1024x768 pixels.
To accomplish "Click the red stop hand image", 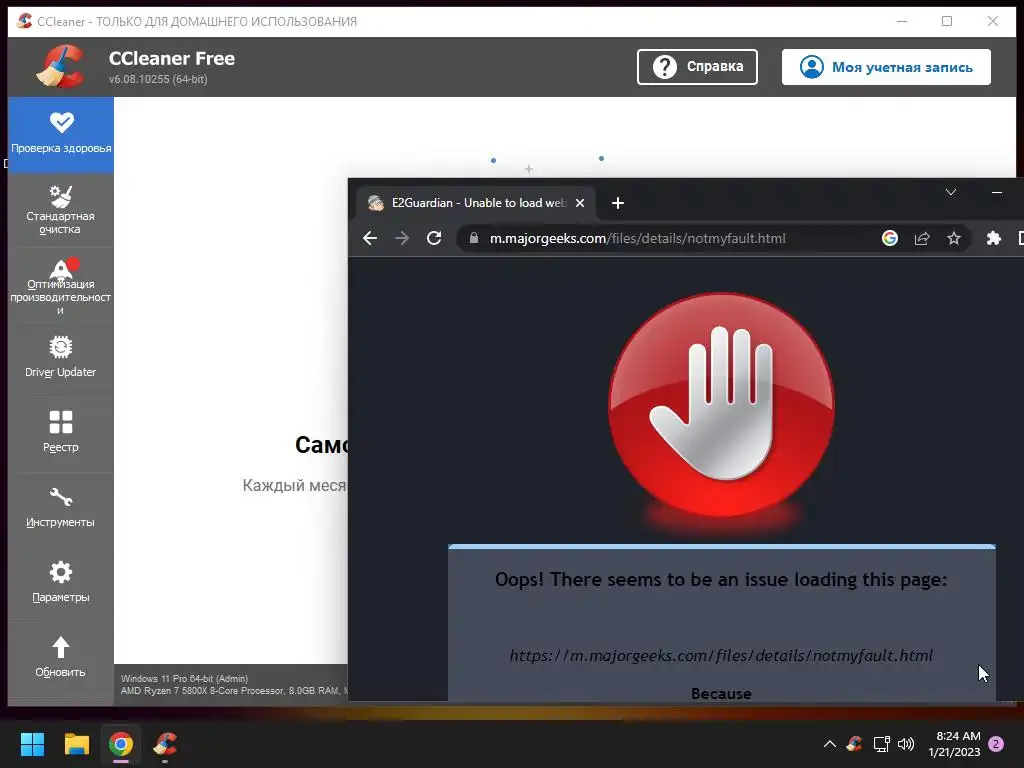I will point(722,405).
